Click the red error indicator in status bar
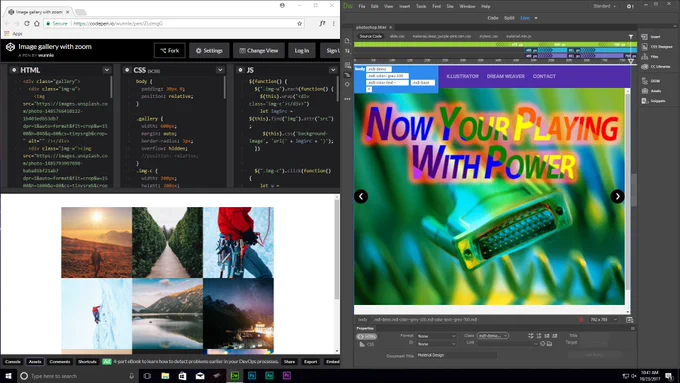Screen dimensions: 680x383 (581, 320)
